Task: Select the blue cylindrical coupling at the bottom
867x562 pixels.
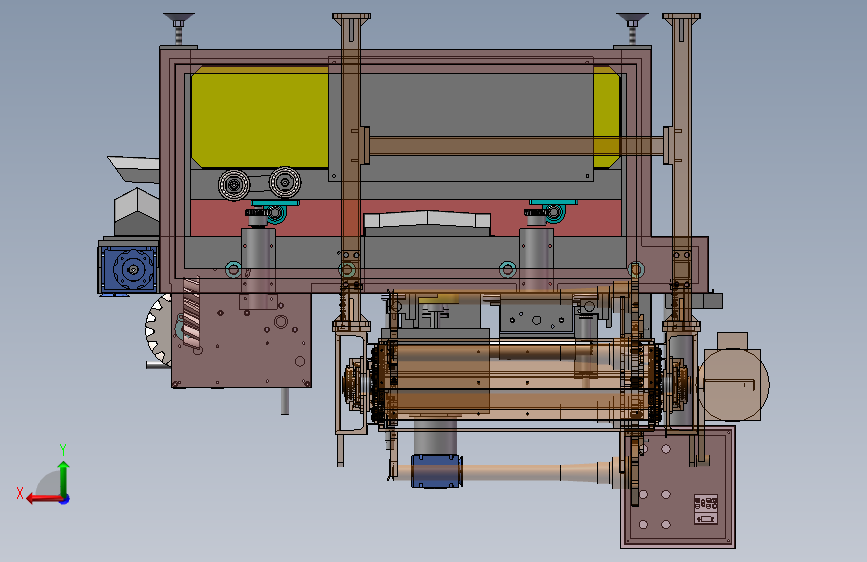Action: [436, 471]
